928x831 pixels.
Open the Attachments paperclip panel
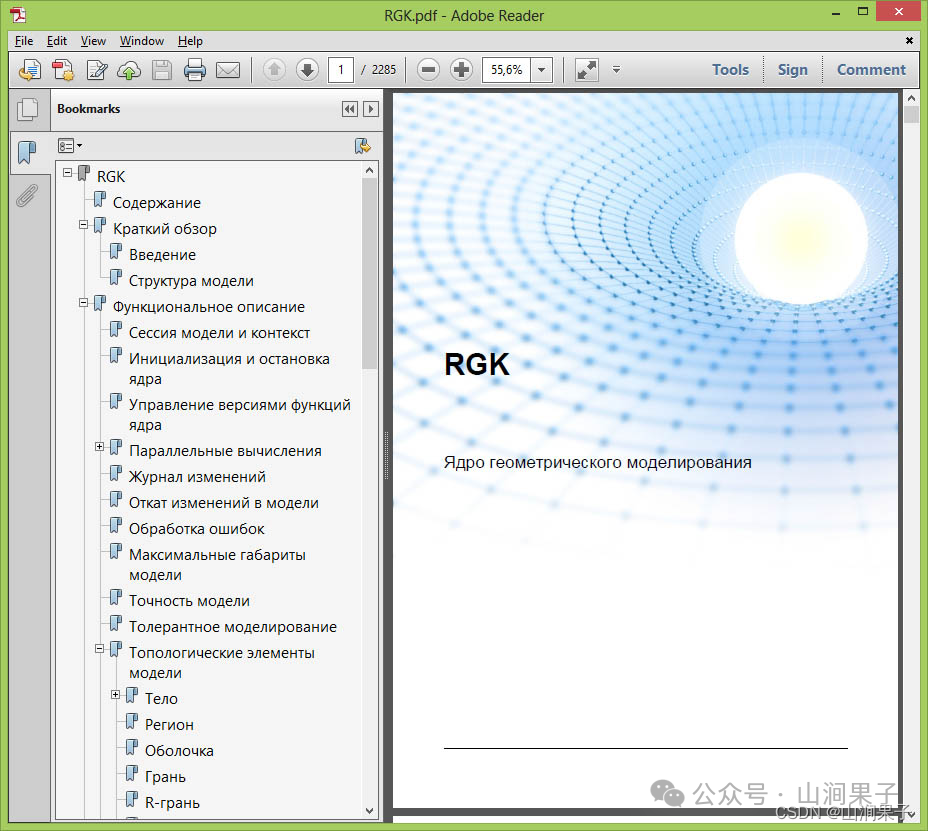[x=27, y=196]
